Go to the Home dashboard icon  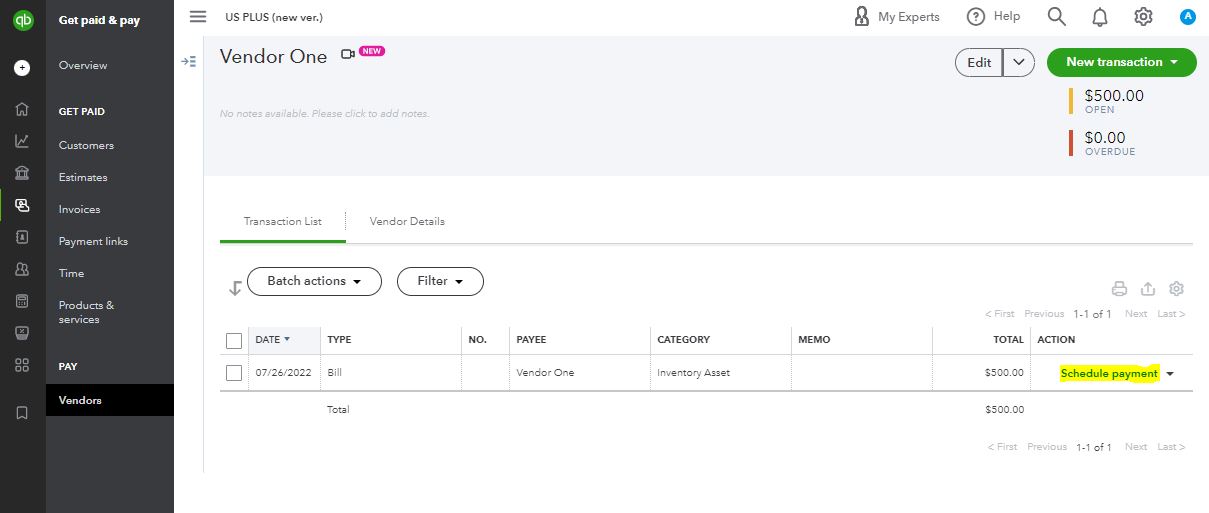tap(22, 109)
